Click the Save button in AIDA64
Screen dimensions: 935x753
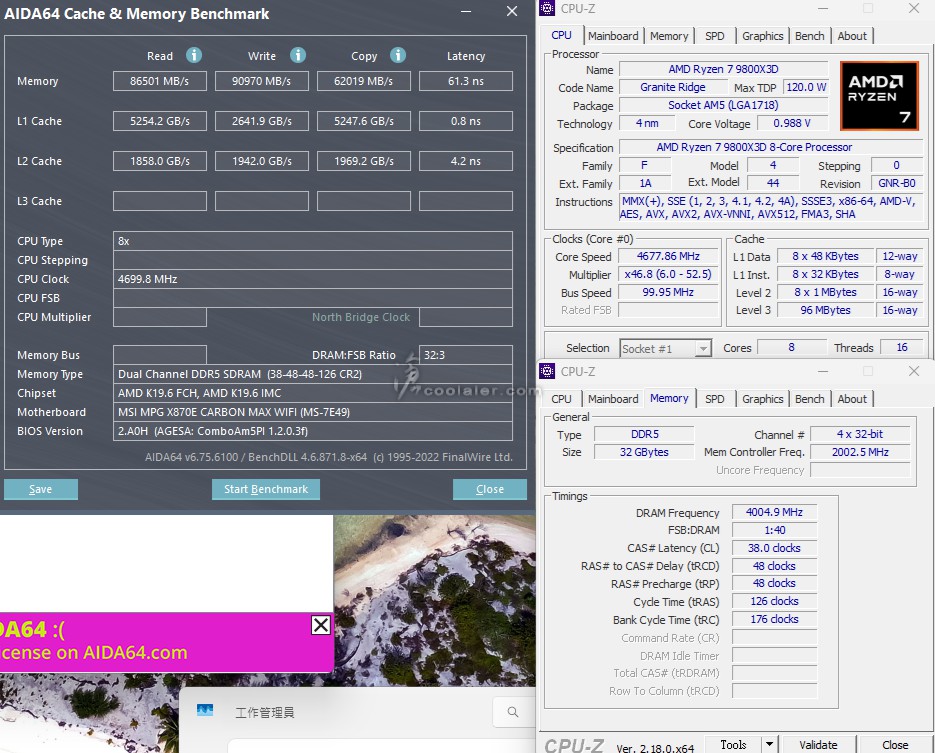(x=41, y=489)
